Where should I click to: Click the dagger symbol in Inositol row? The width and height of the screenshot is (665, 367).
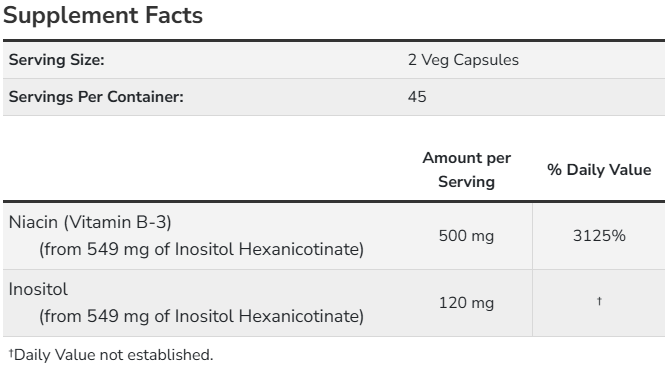click(x=599, y=301)
